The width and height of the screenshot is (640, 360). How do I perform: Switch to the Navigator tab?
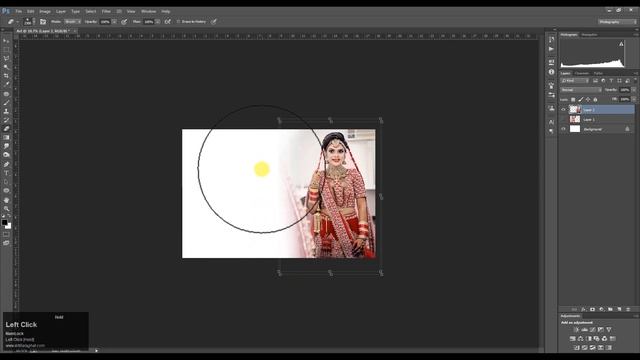coord(589,35)
